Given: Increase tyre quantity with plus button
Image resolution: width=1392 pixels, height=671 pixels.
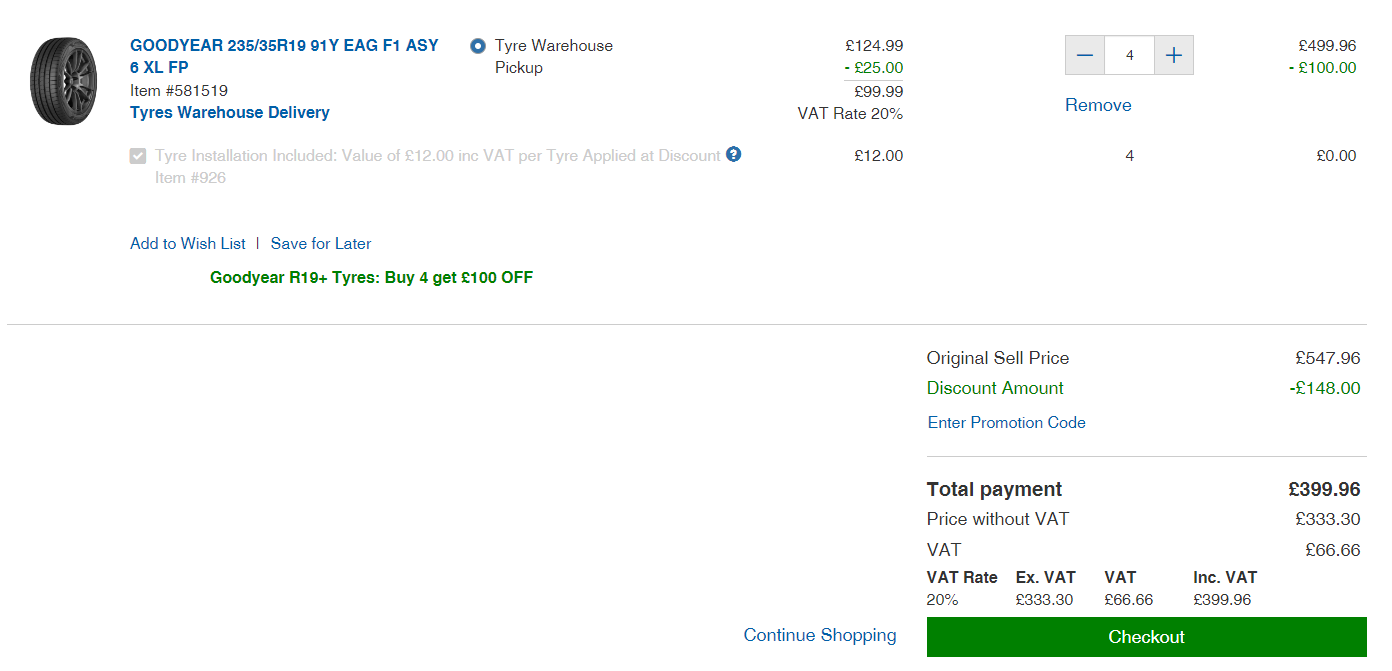Looking at the screenshot, I should click(x=1174, y=55).
